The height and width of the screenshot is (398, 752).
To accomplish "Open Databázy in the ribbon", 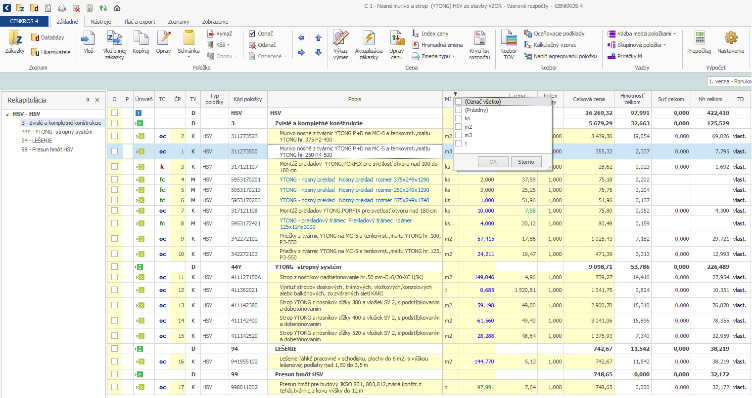I will pyautogui.click(x=47, y=37).
